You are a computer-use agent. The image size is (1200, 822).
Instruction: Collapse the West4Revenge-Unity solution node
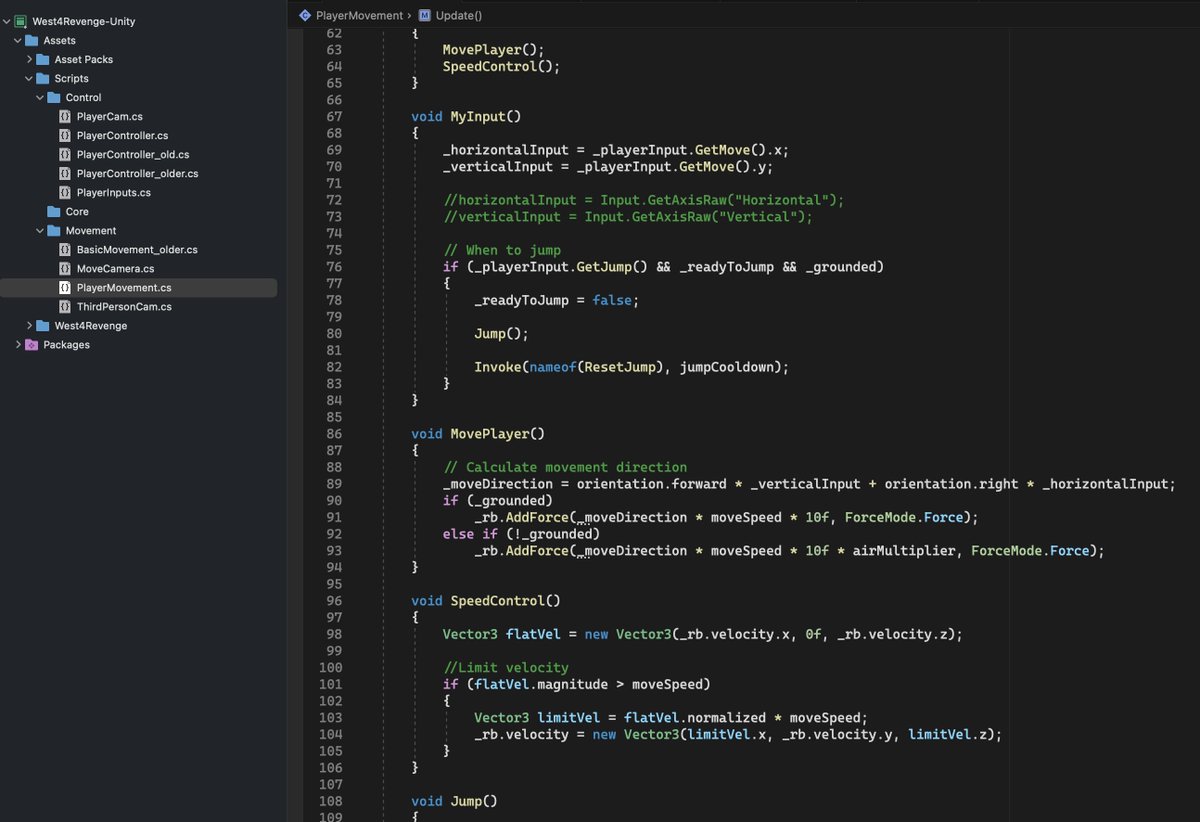6,21
